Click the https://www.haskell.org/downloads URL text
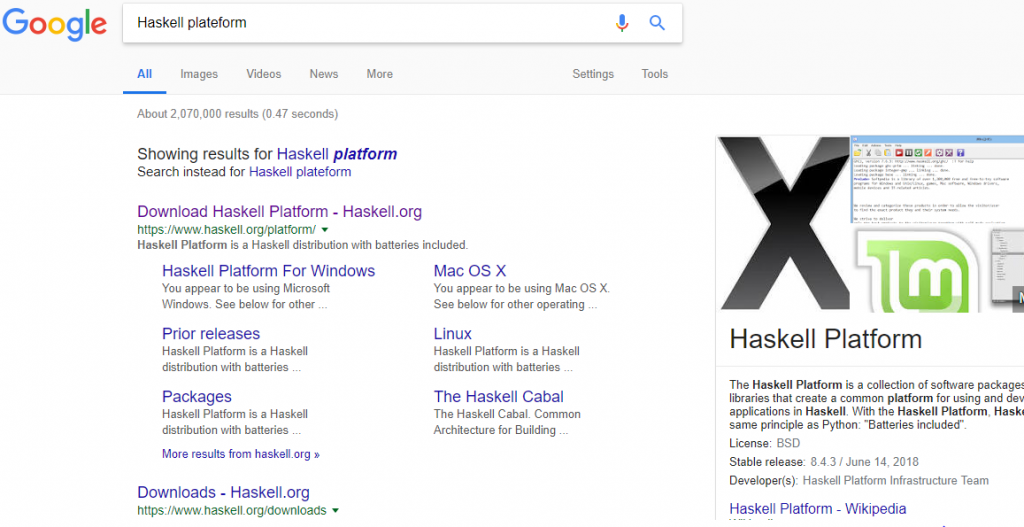The image size is (1024, 527). 232,511
